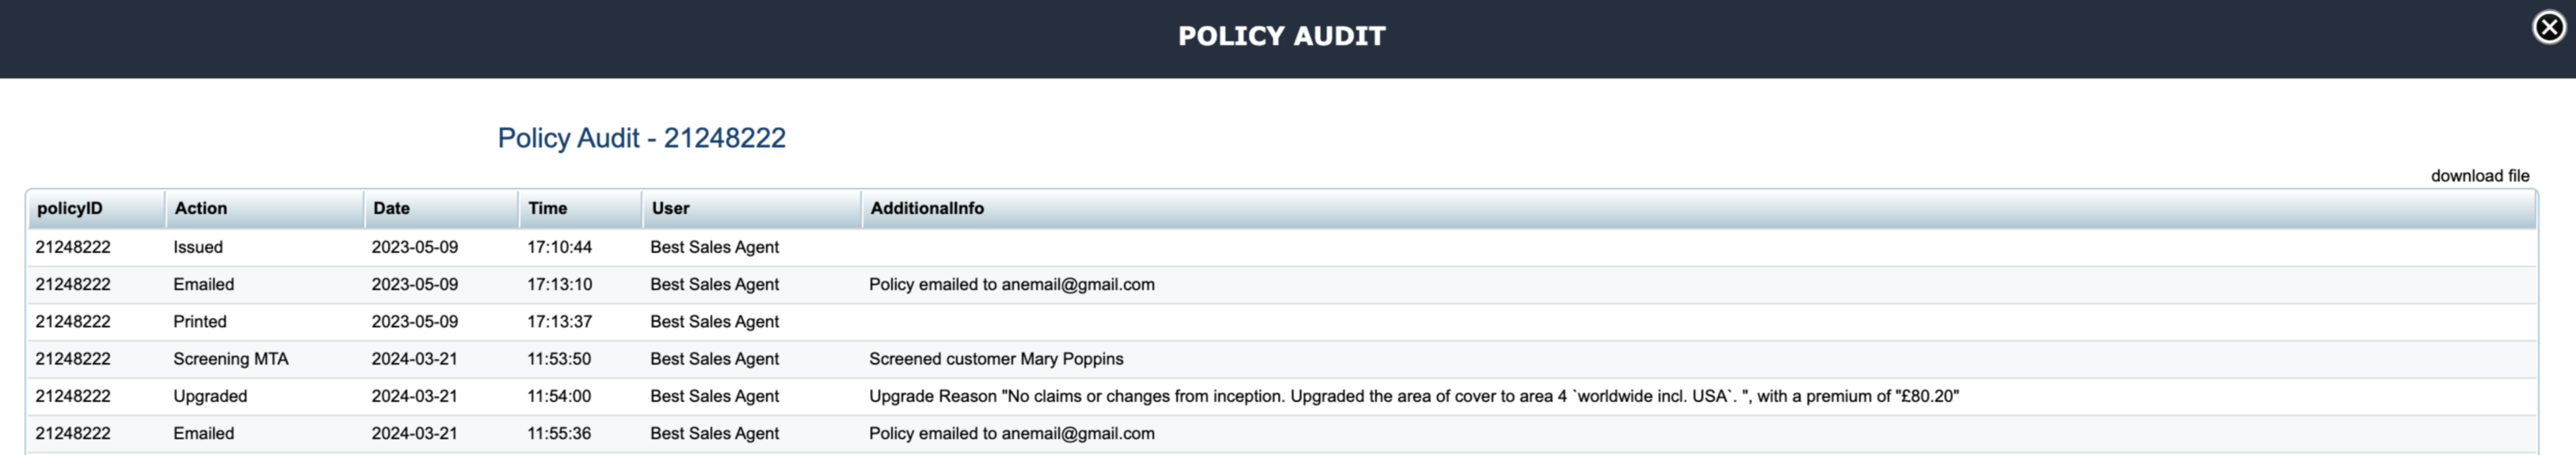
Task: Click the POLICY AUDIT title bar text
Action: click(x=1282, y=36)
